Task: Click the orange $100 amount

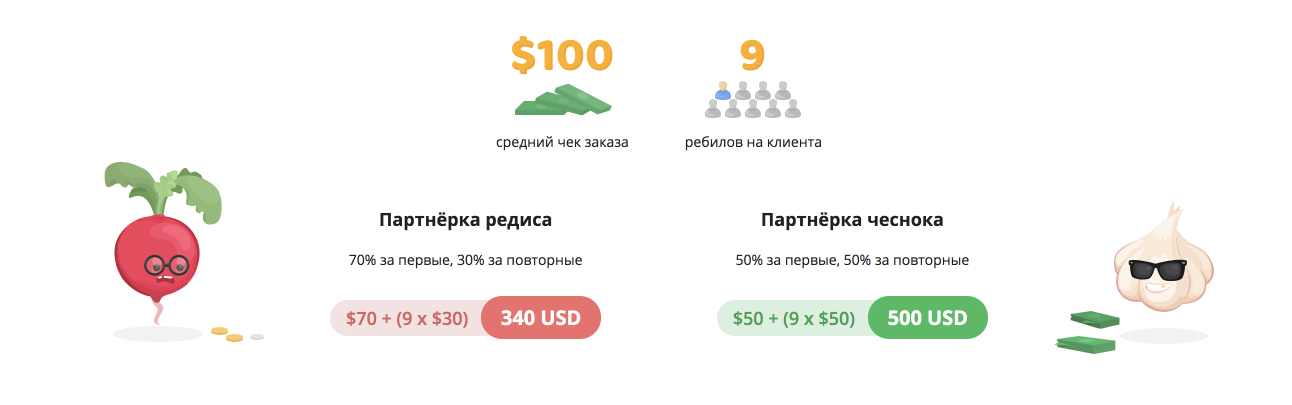Action: click(x=561, y=54)
